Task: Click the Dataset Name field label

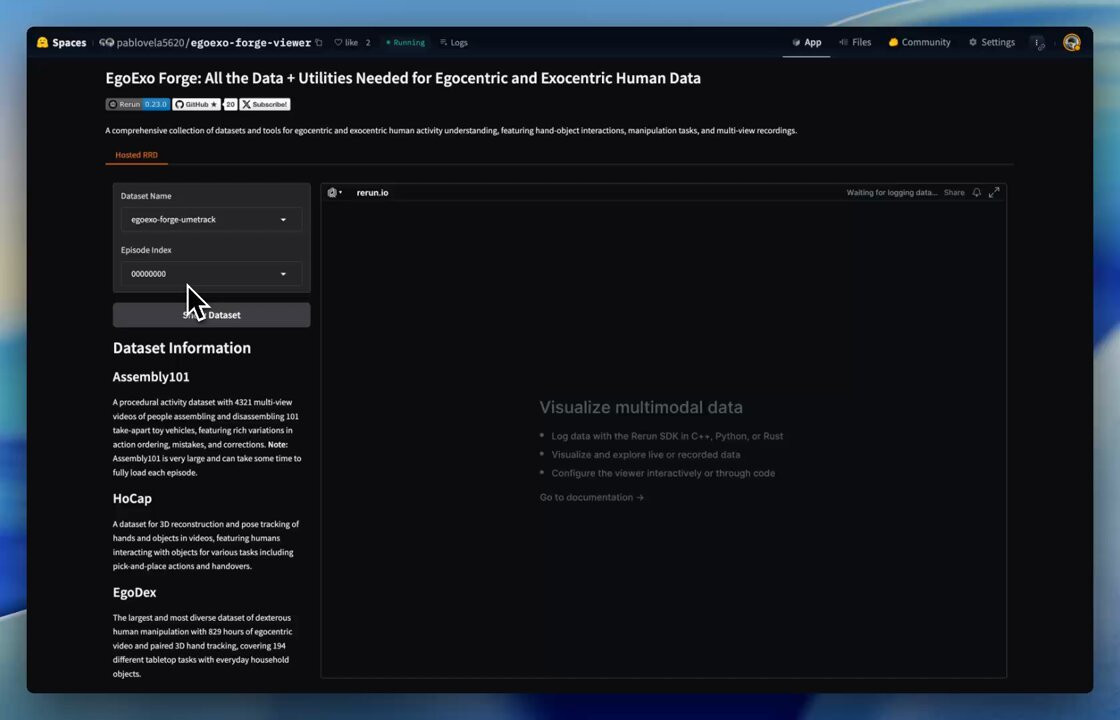Action: click(x=146, y=196)
